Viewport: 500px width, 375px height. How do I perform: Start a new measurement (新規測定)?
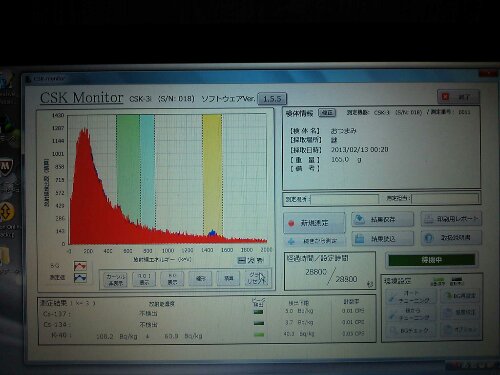point(315,223)
